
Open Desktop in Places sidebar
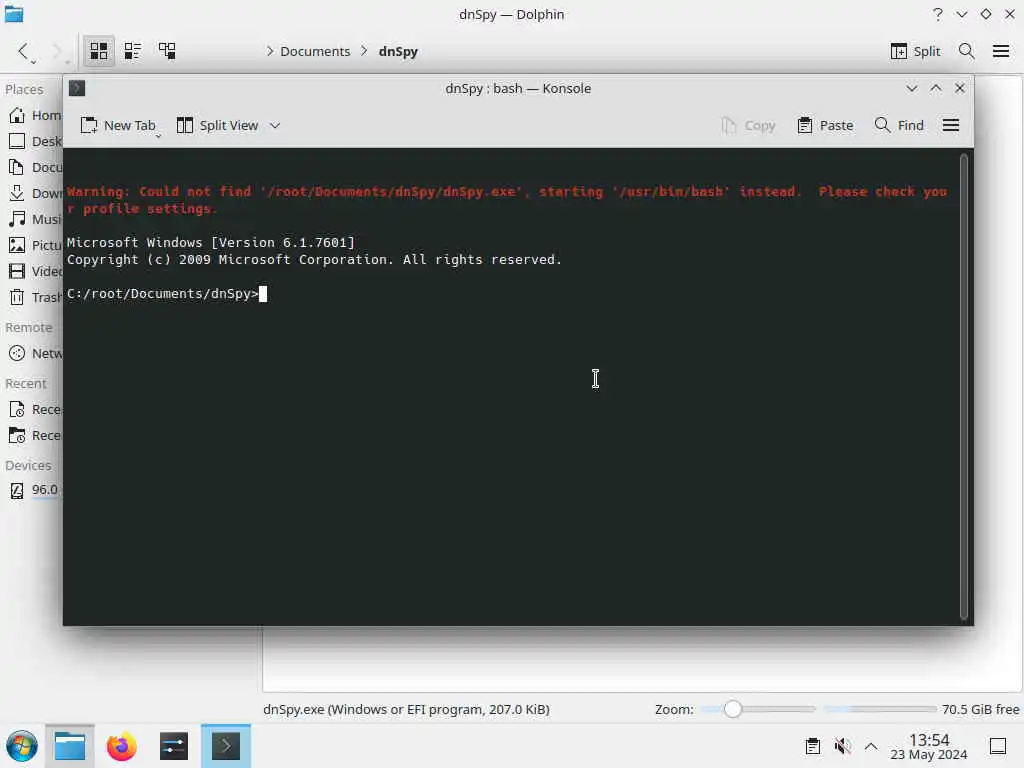tap(34, 141)
